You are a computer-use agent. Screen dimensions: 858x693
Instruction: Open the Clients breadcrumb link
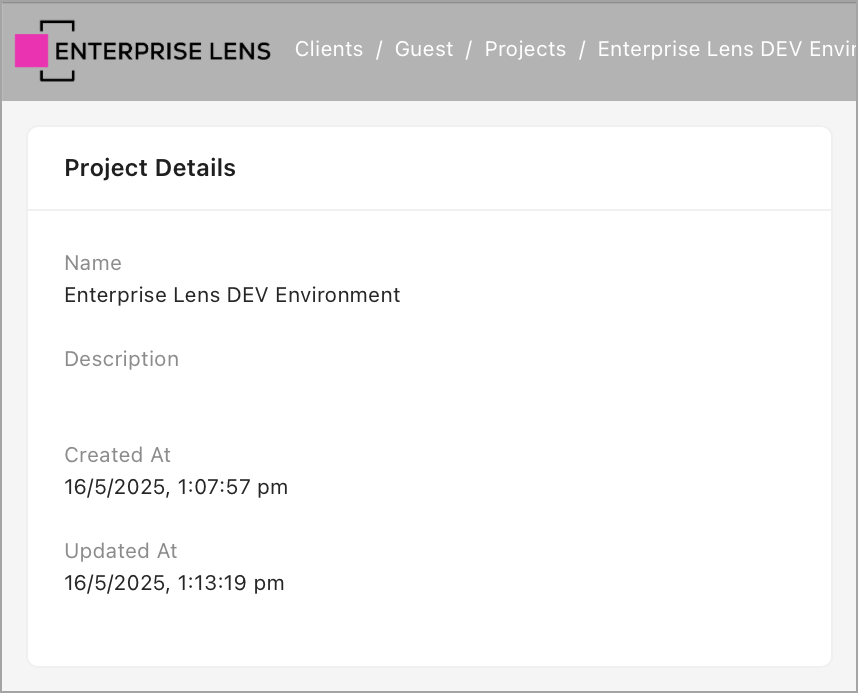click(x=329, y=49)
